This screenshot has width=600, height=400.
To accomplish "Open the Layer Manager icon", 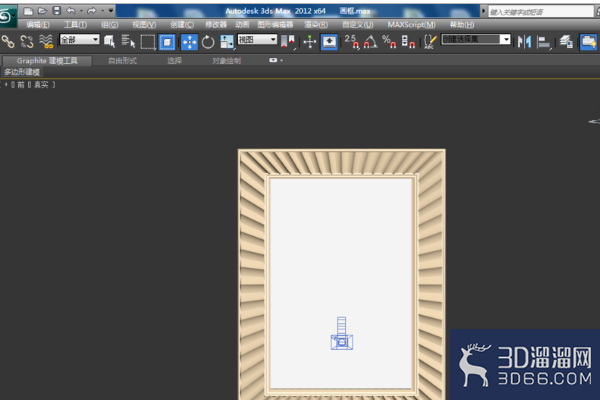I will (x=566, y=41).
